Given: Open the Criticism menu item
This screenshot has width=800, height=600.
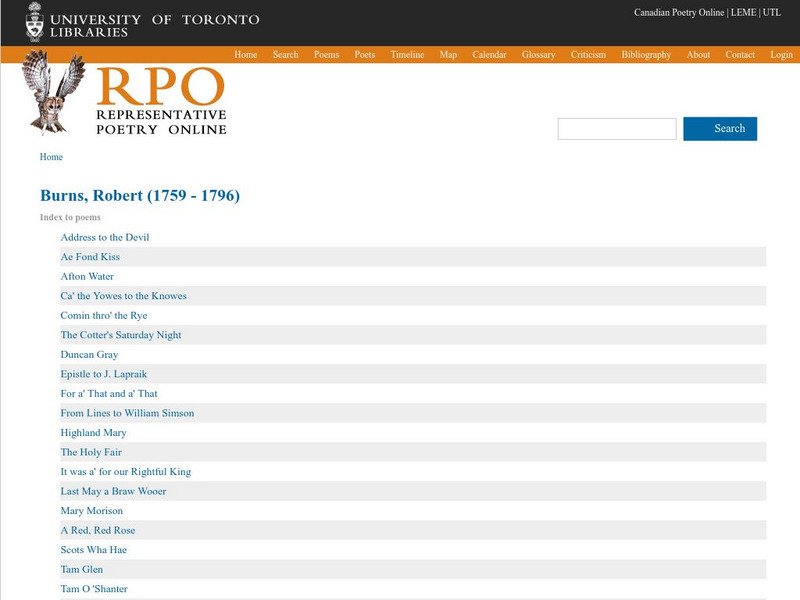Looking at the screenshot, I should pos(588,55).
